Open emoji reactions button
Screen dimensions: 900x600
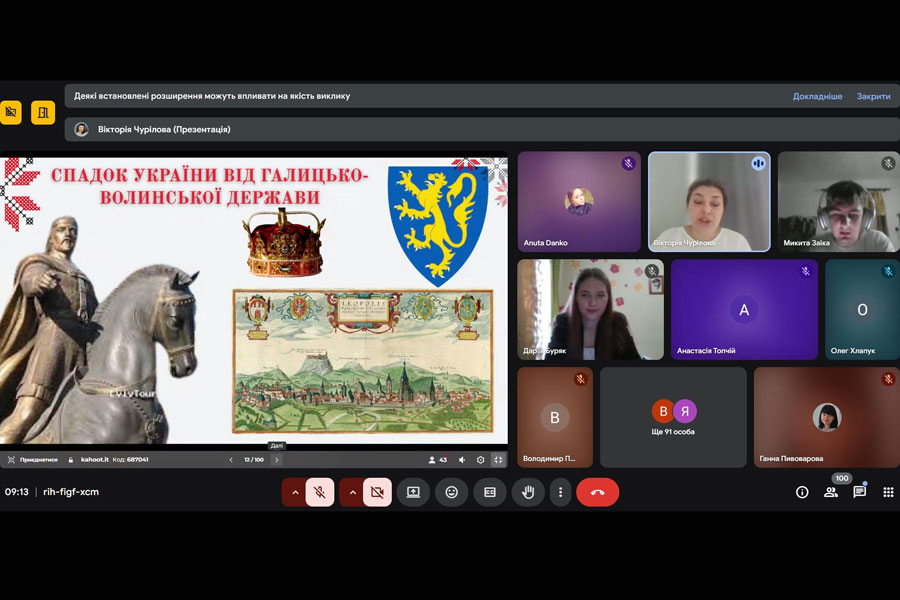click(452, 492)
